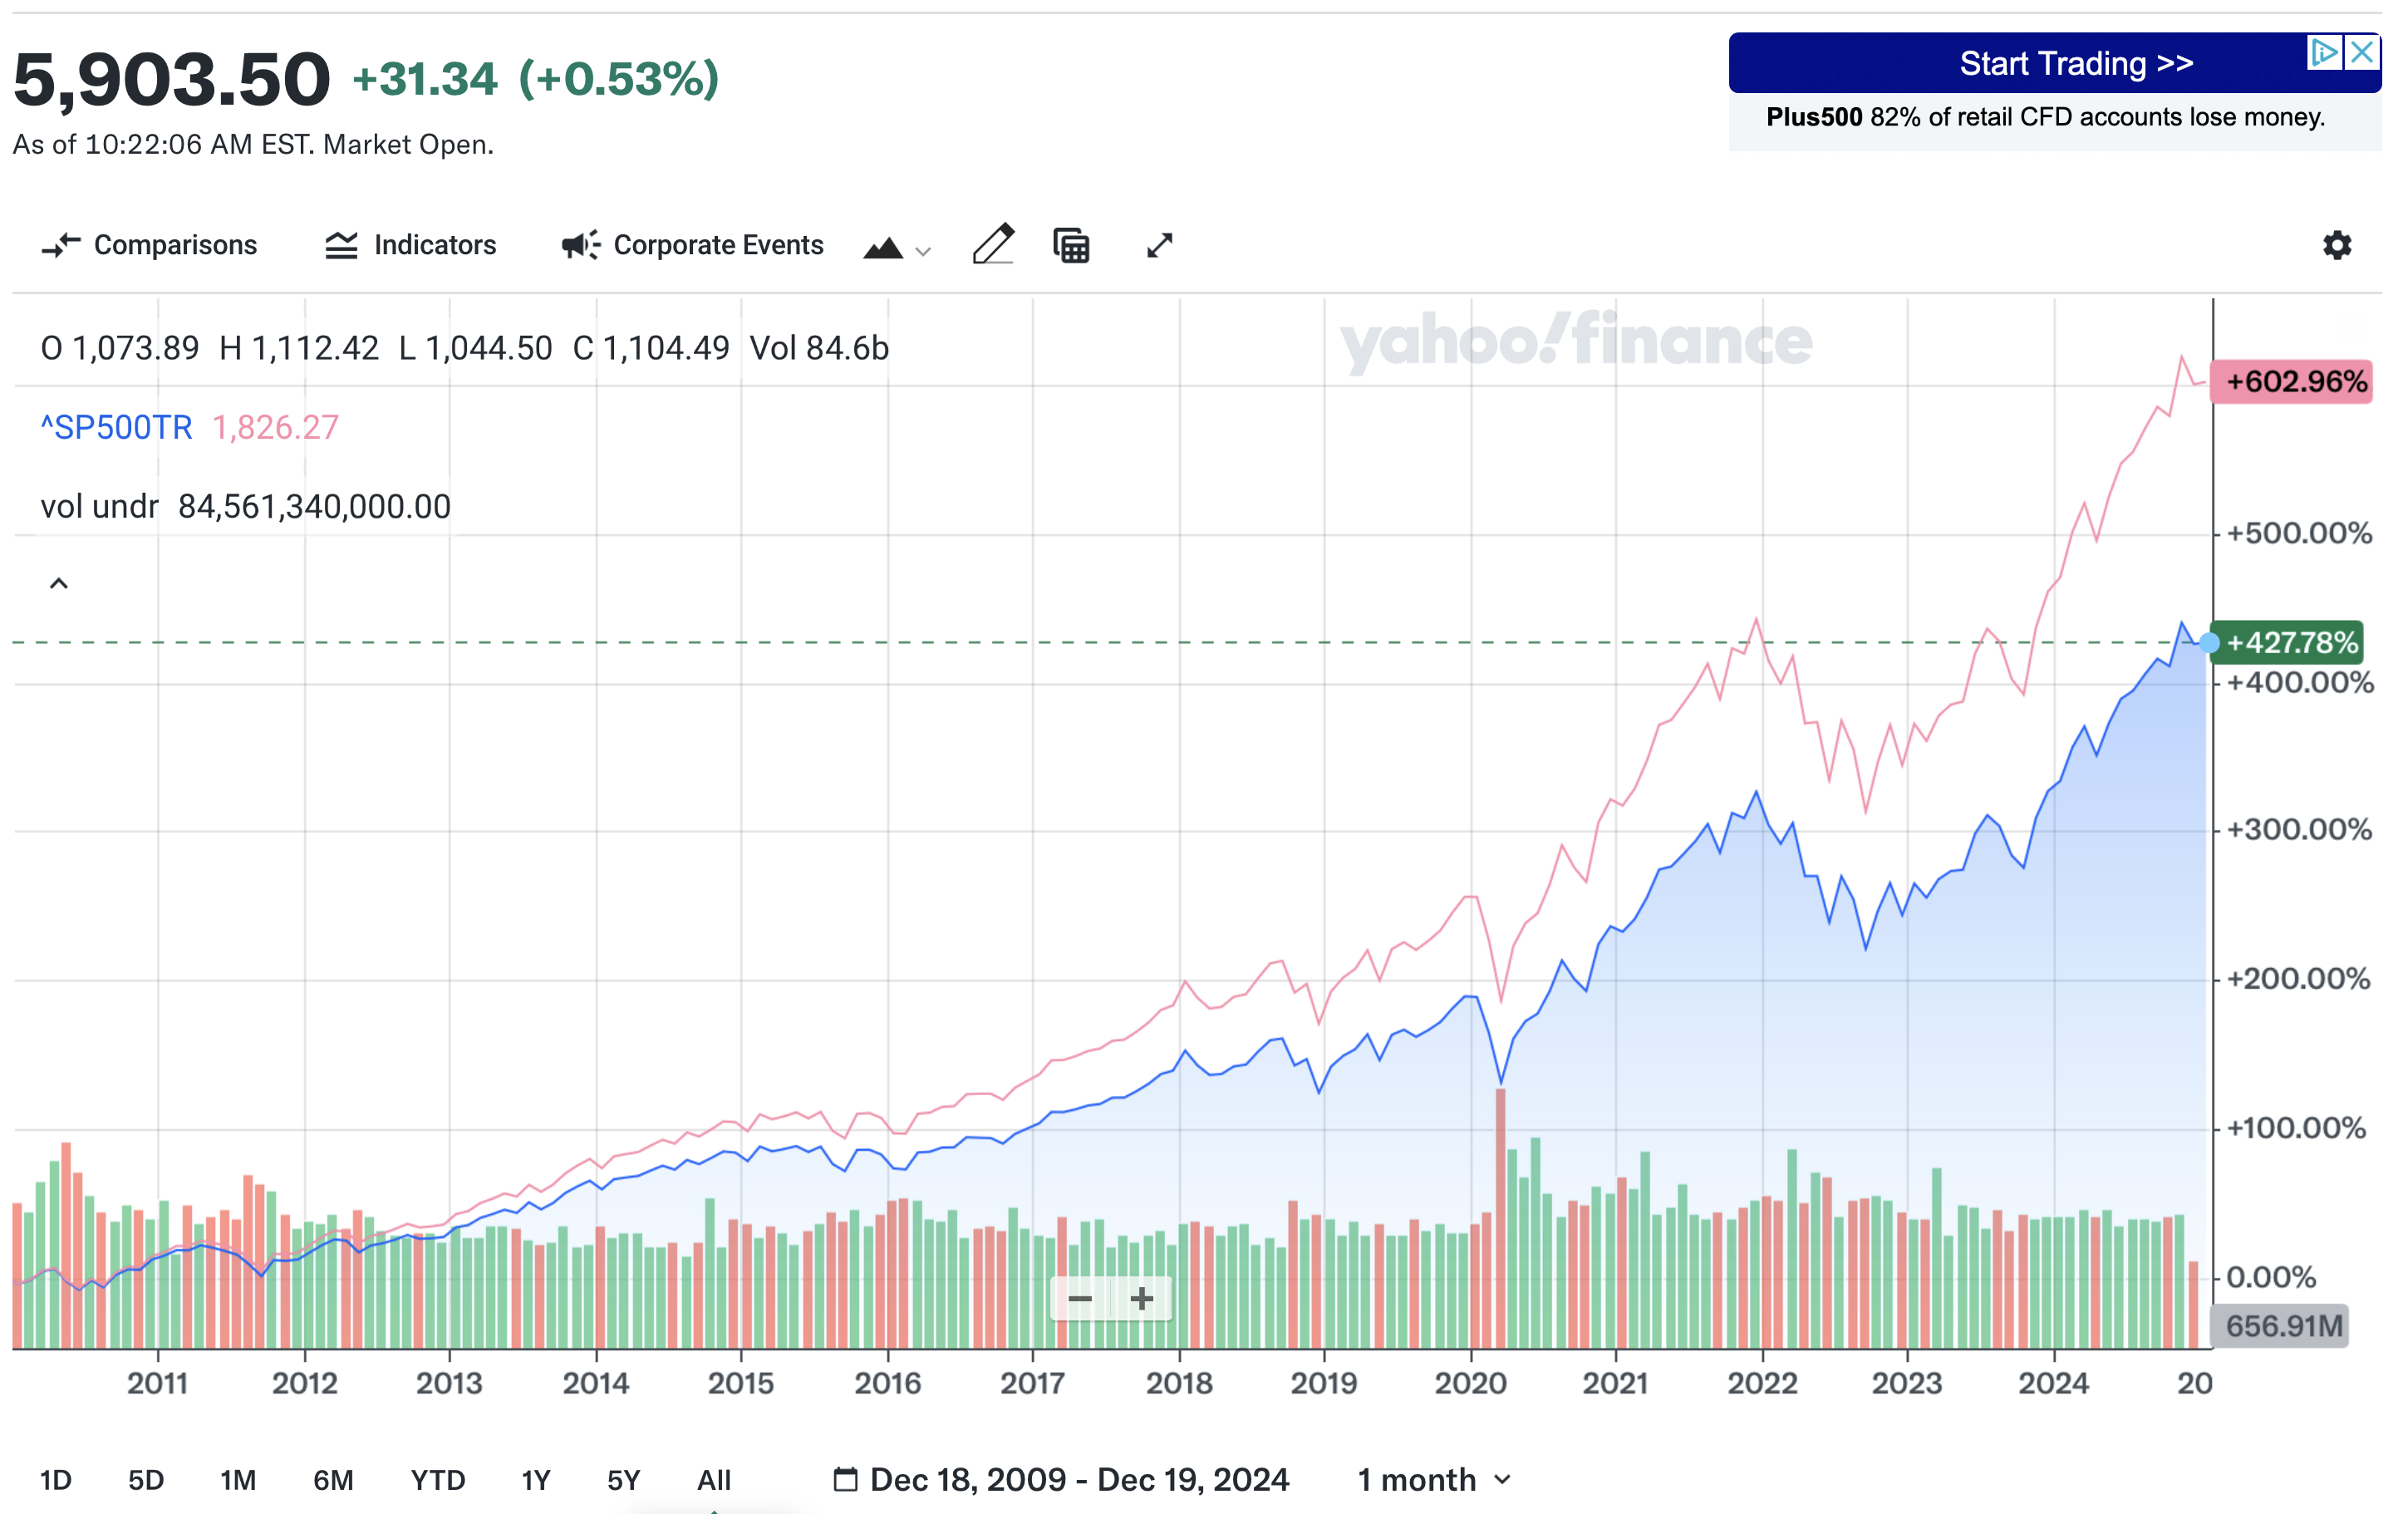
Task: Select the 6M range
Action: point(333,1479)
